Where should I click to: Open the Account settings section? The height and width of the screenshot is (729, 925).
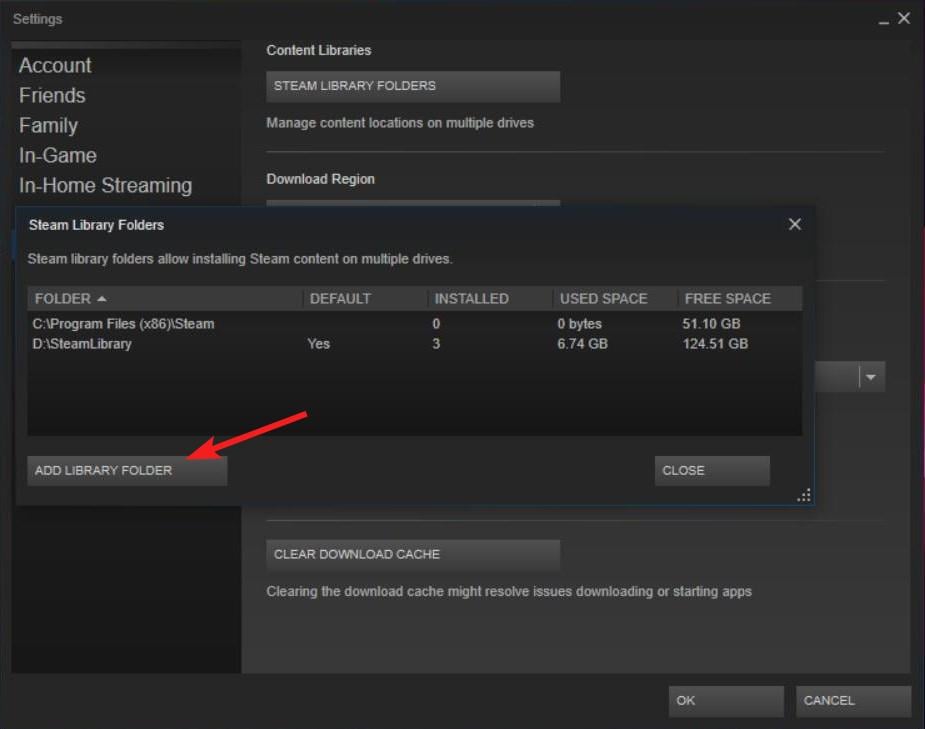click(x=55, y=65)
